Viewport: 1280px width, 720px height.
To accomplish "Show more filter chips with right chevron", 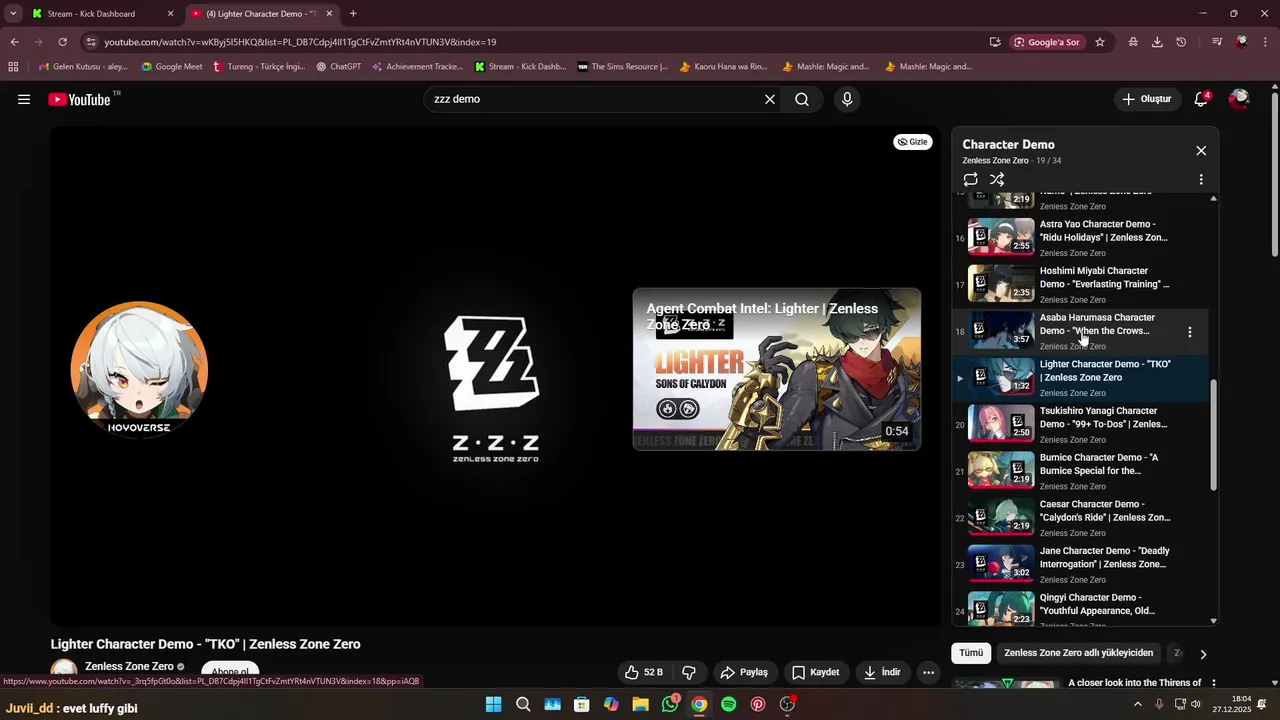I will 1203,654.
